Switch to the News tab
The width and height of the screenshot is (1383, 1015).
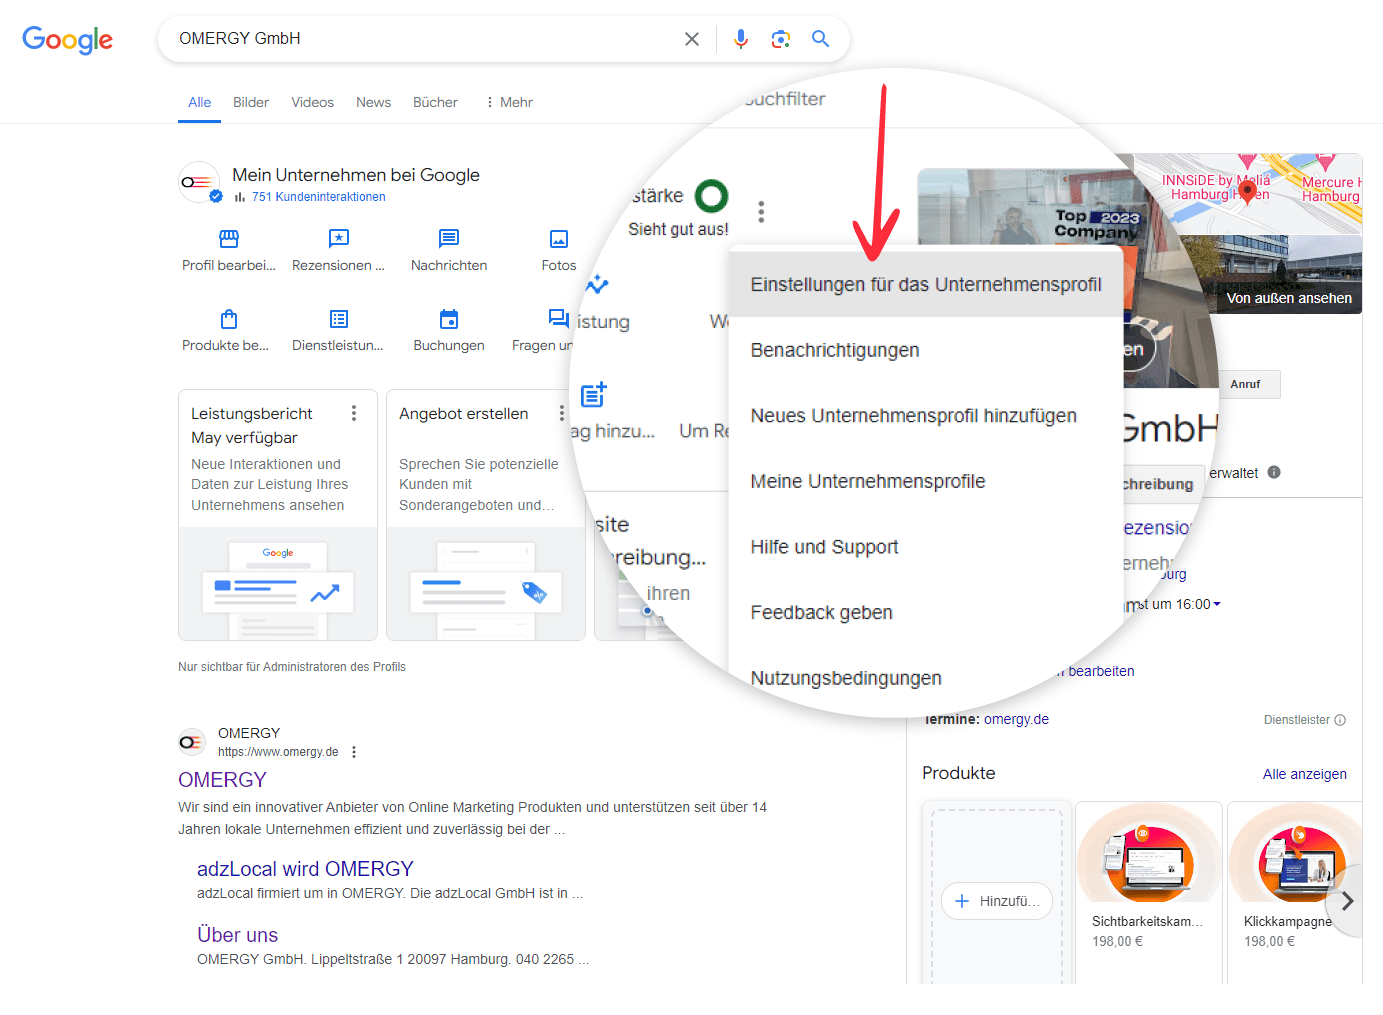click(x=374, y=102)
